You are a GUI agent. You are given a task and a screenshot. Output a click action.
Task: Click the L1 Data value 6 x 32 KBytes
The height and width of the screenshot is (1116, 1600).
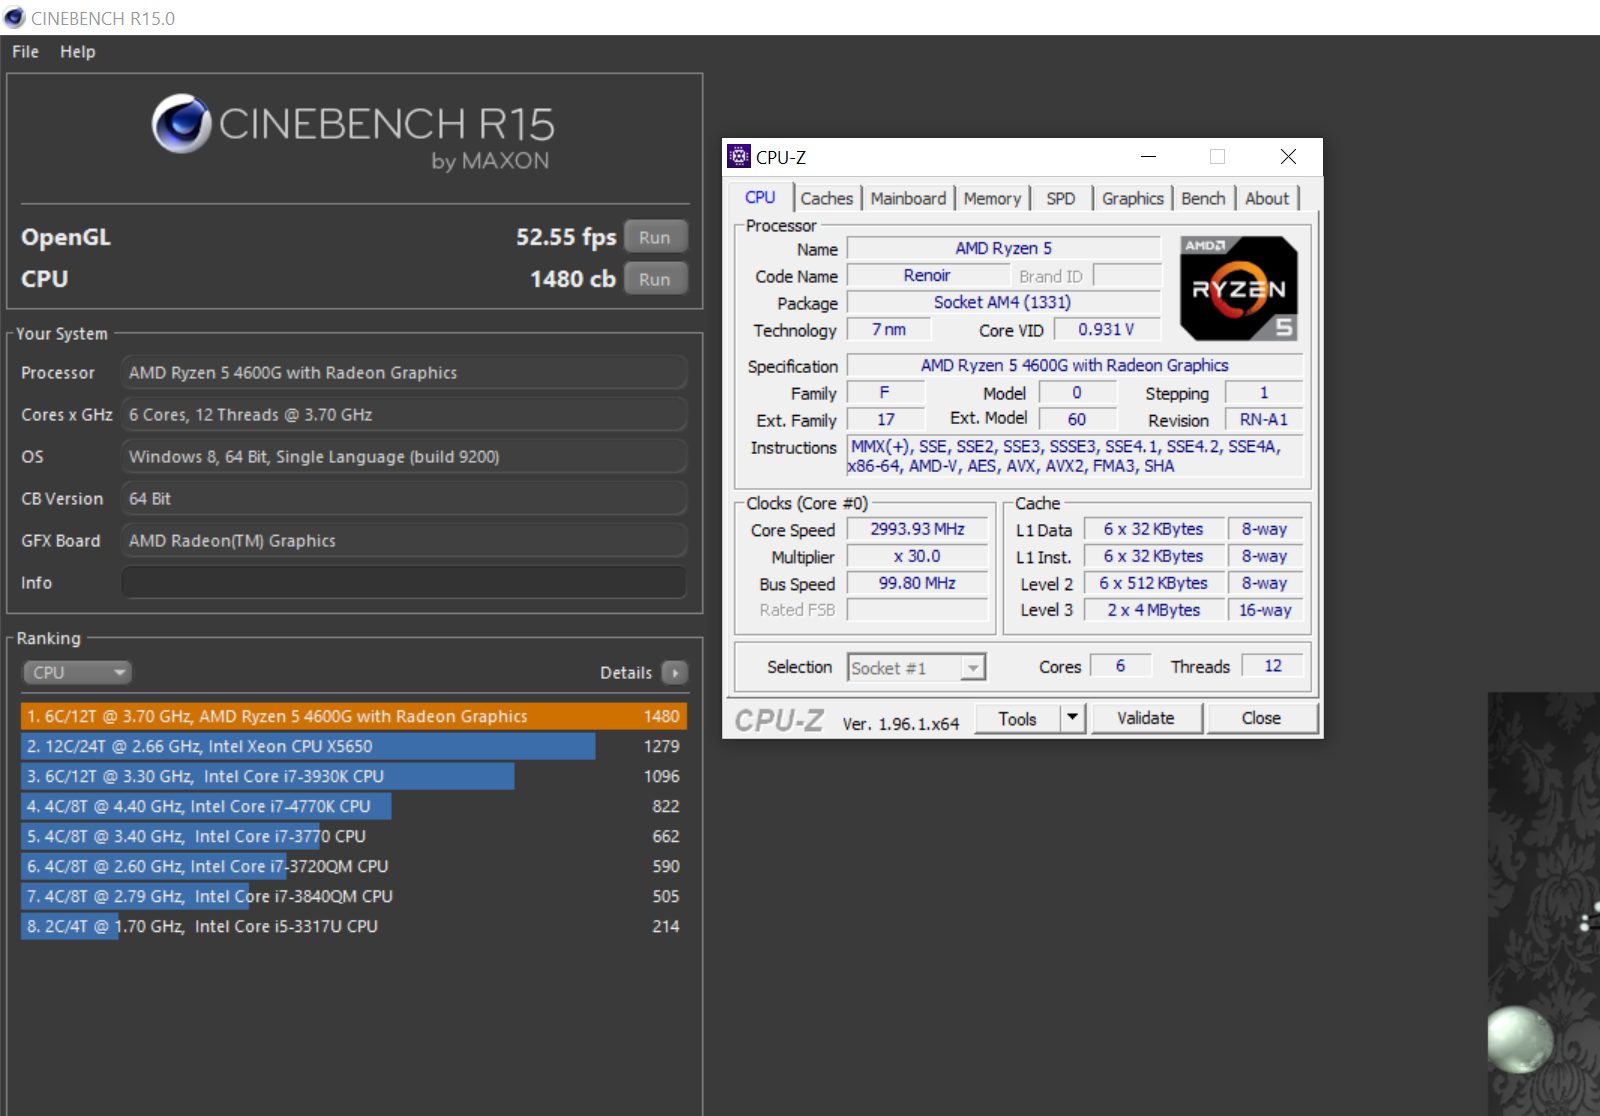[x=1153, y=529]
